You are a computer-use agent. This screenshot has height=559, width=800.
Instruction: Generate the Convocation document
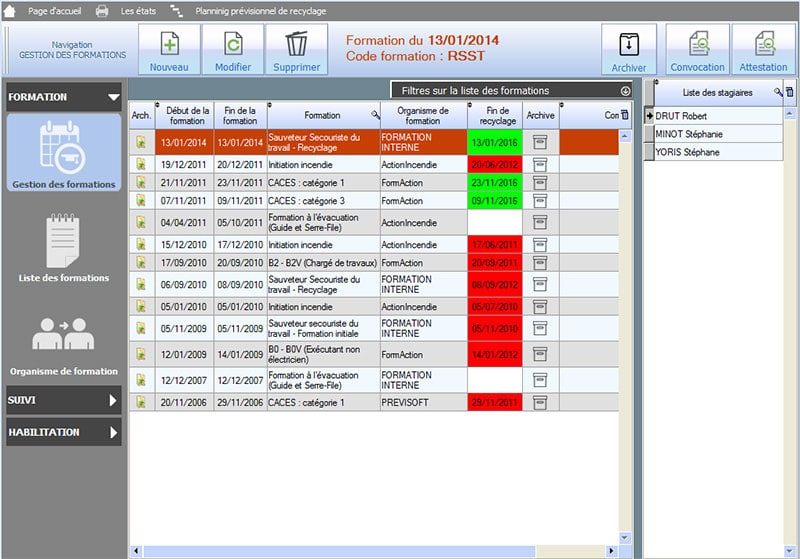click(697, 49)
